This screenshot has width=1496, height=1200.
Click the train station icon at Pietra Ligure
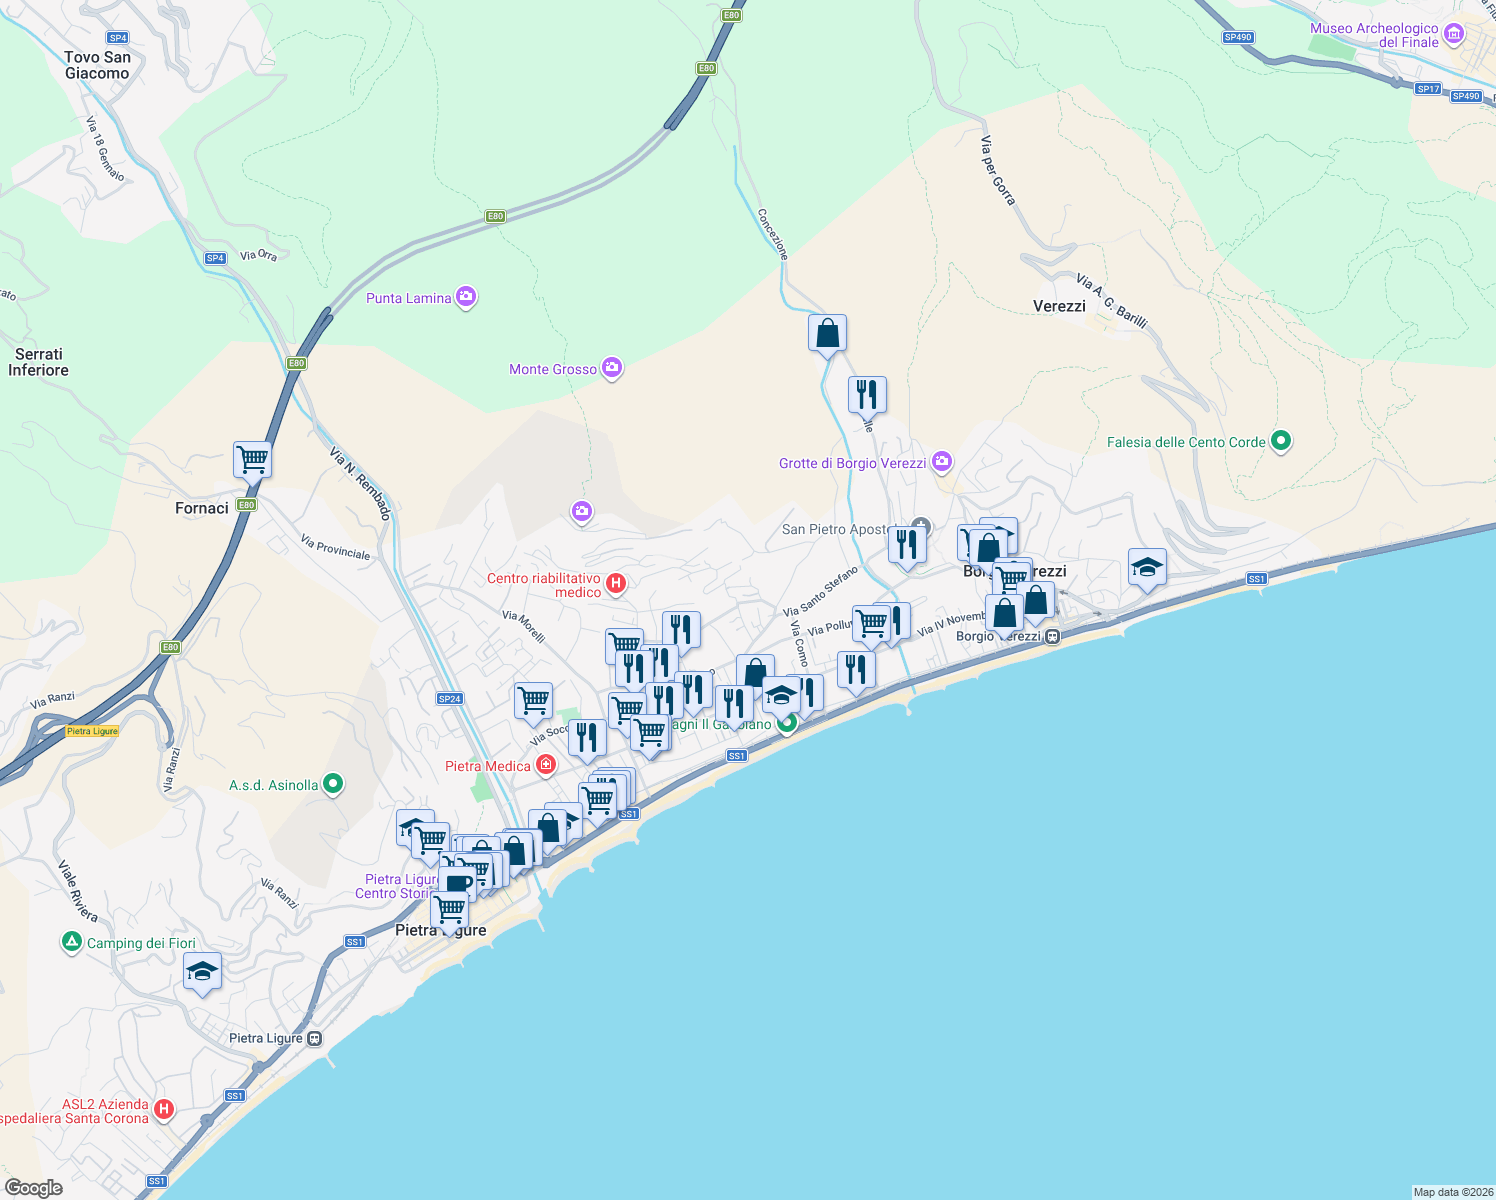tap(313, 1038)
